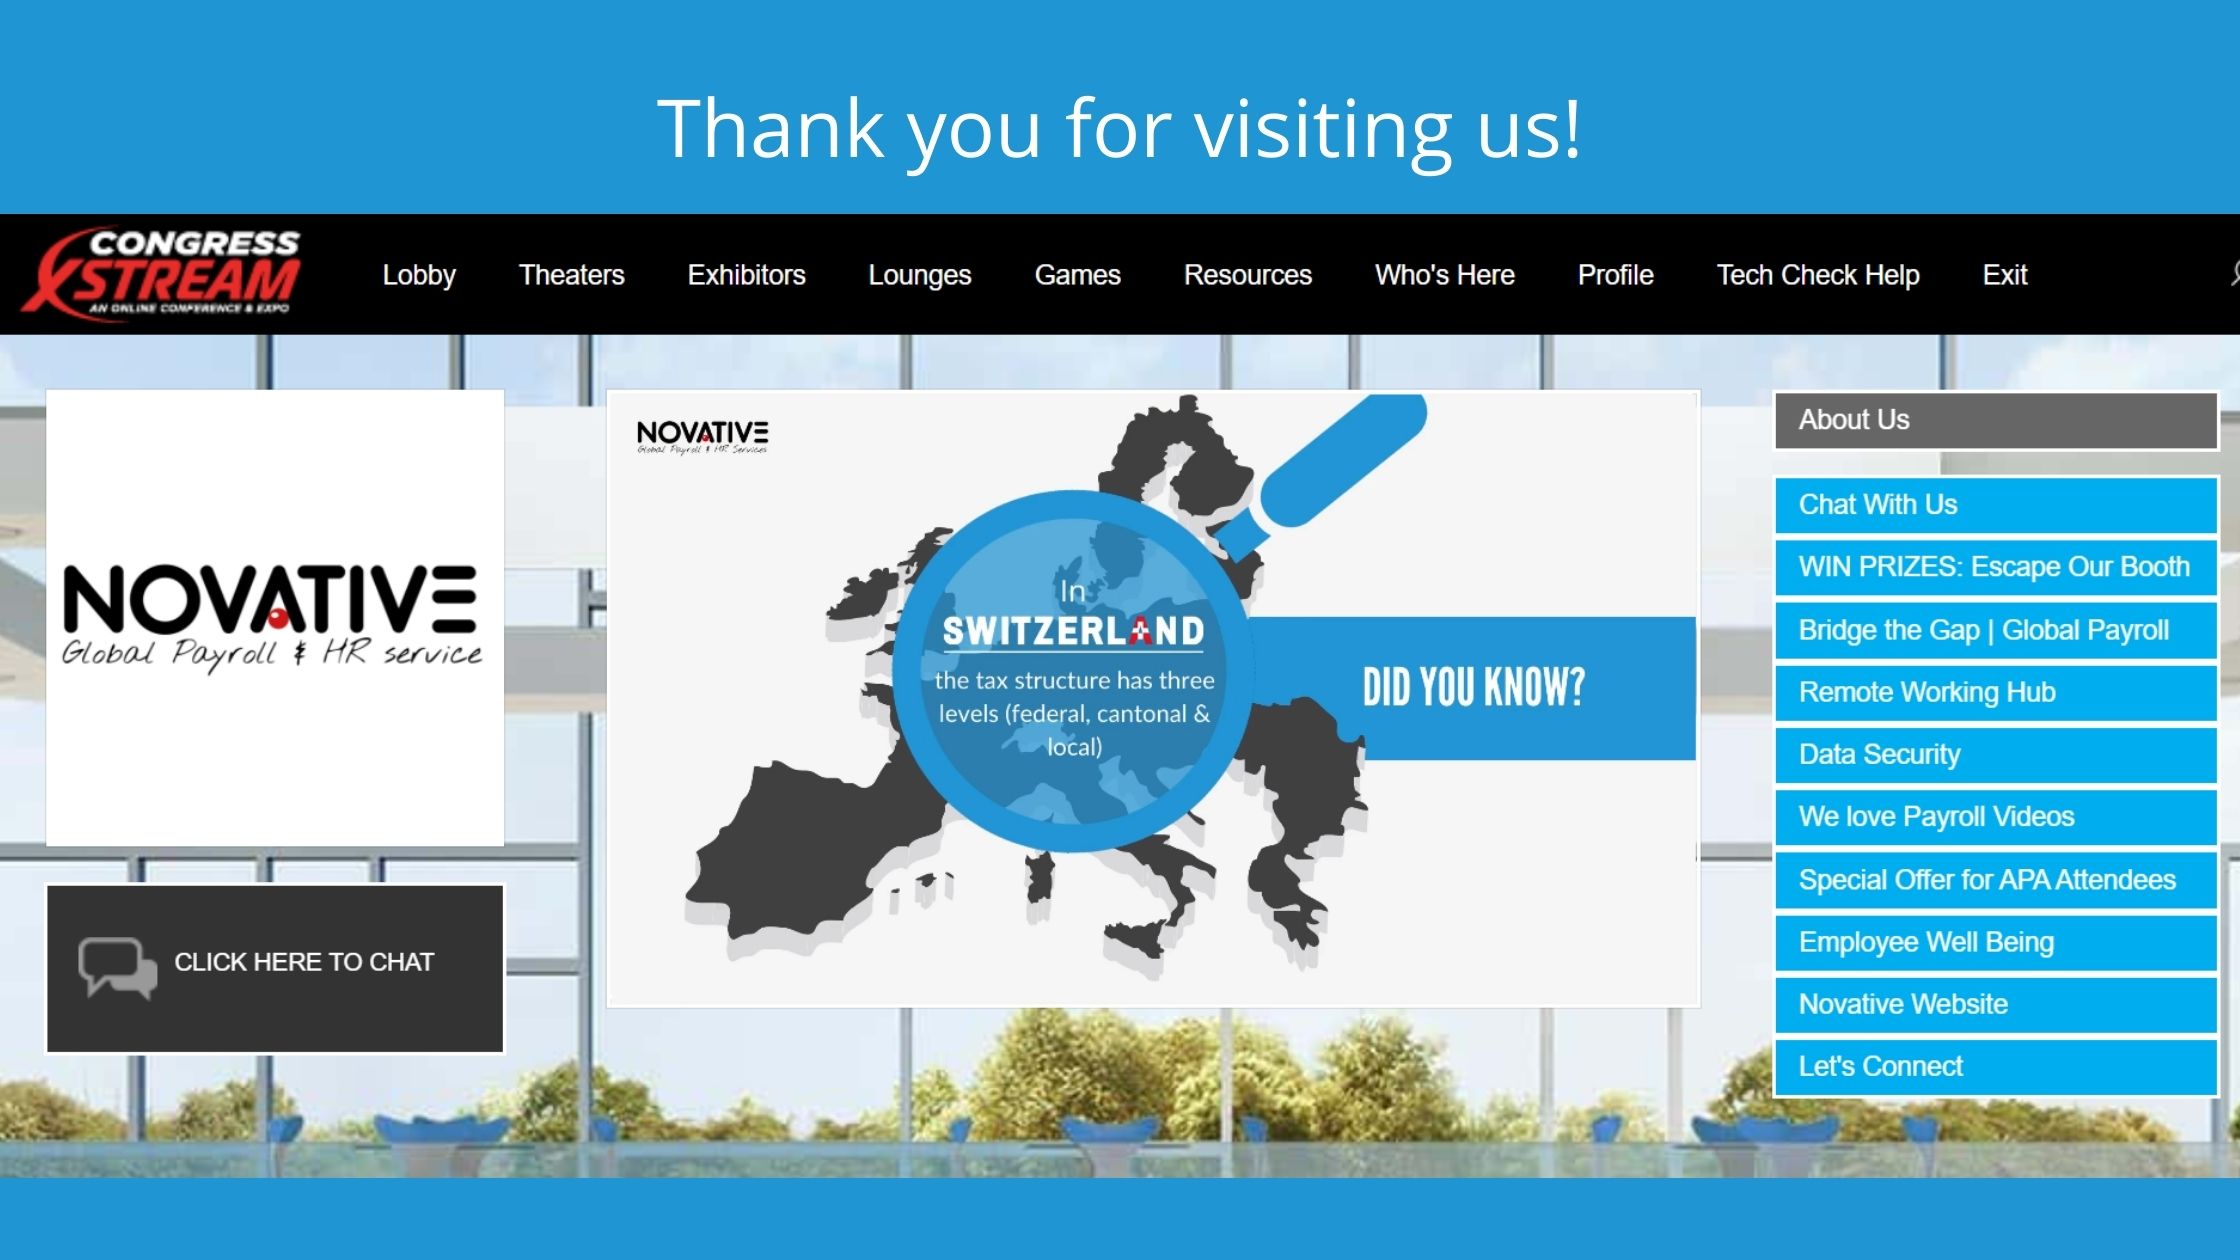Open Special Offer for APA Attendees

[x=1996, y=880]
